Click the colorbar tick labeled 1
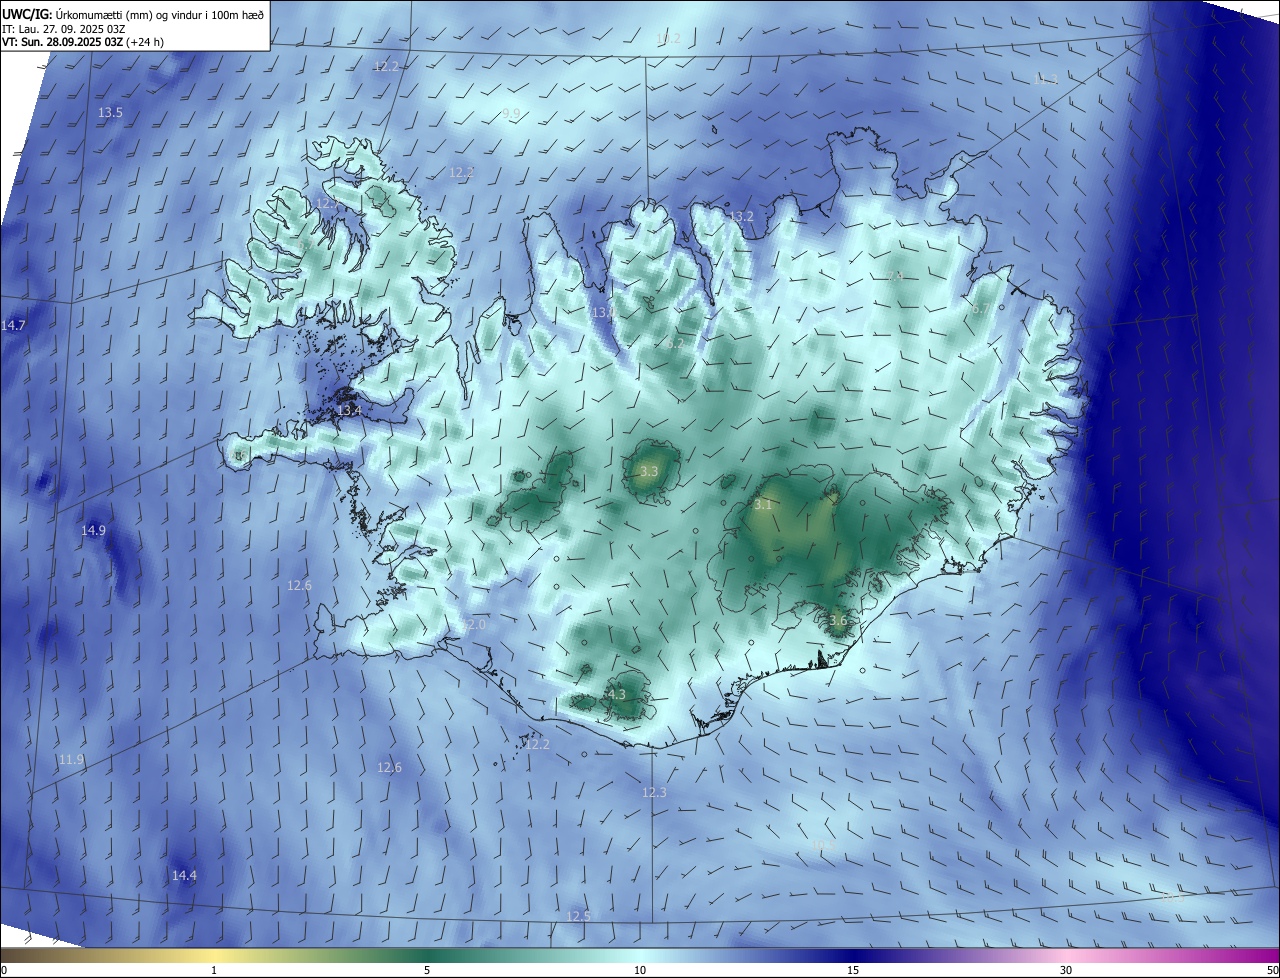The height and width of the screenshot is (978, 1280). point(214,970)
